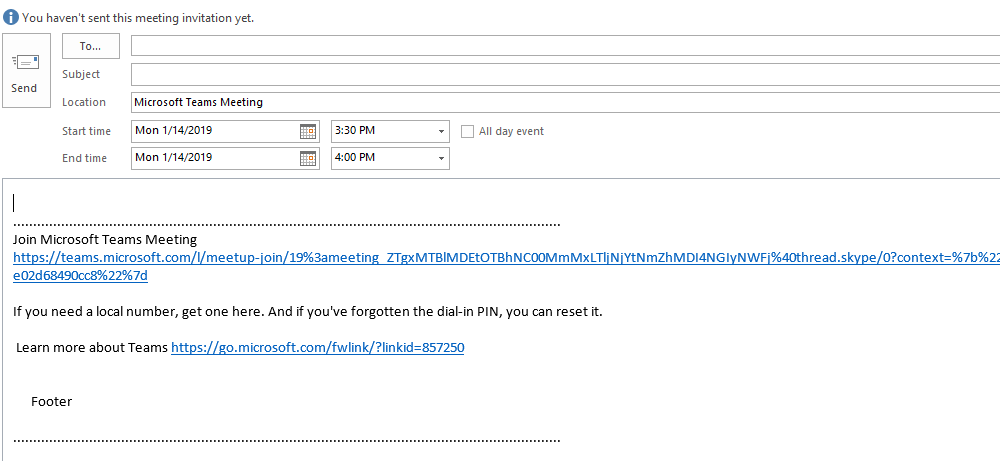Screen dimensions: 1000x461
Task: Open the End time calendar date picker
Action: pyautogui.click(x=308, y=158)
